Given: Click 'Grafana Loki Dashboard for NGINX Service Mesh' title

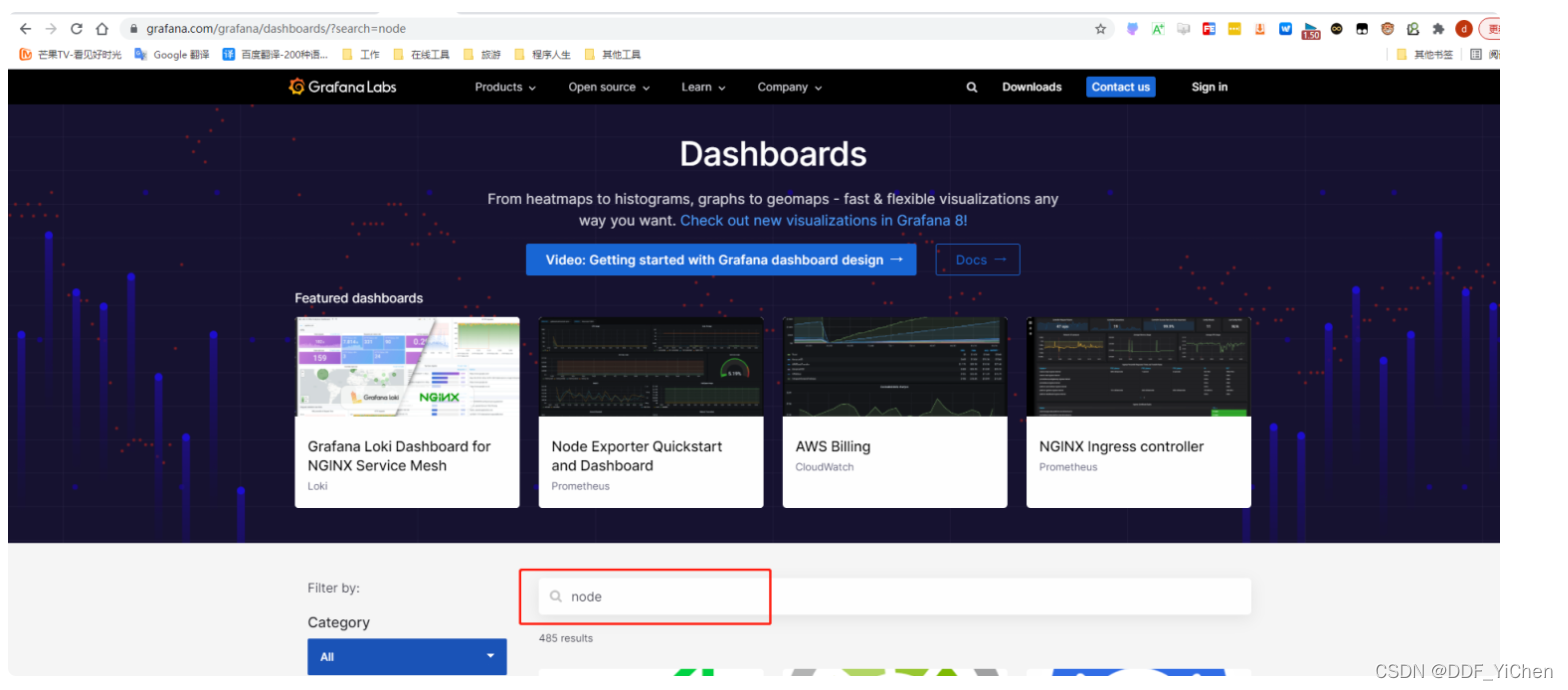Looking at the screenshot, I should [x=399, y=456].
